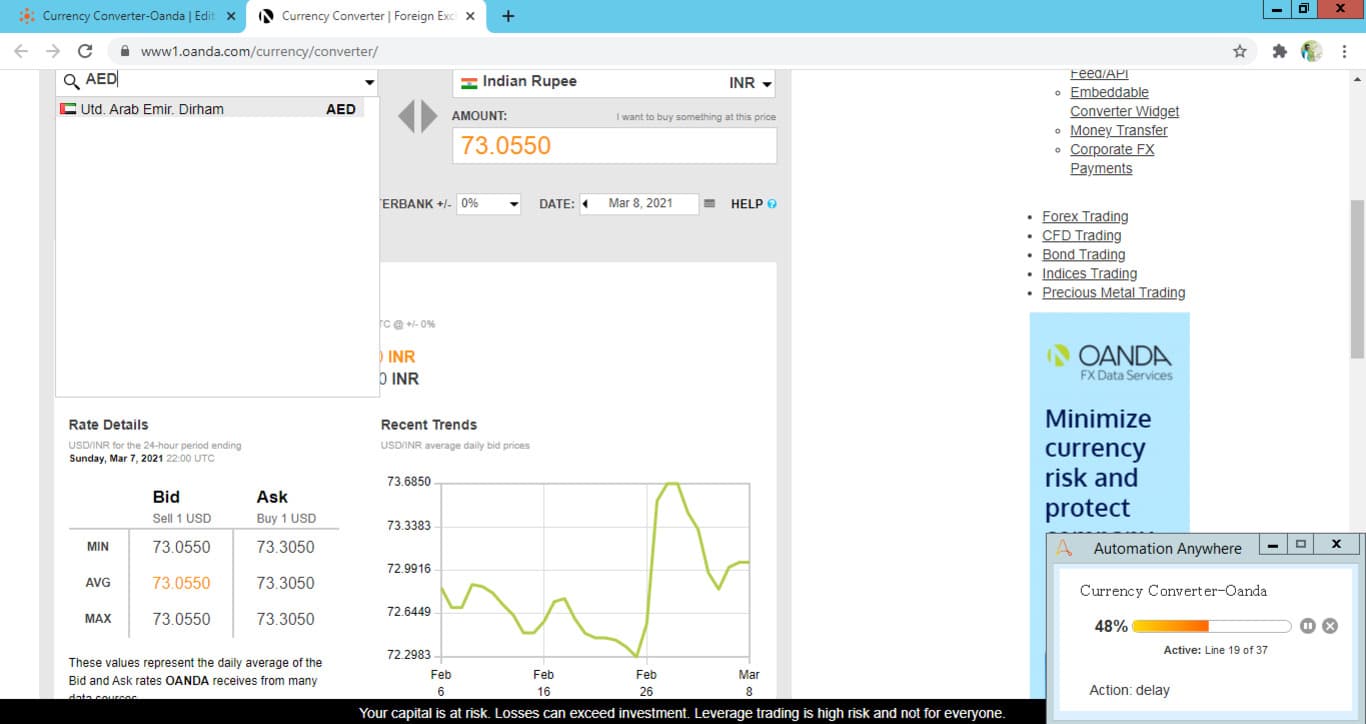The width and height of the screenshot is (1366, 724).
Task: Open a new browser tab
Action: (508, 16)
